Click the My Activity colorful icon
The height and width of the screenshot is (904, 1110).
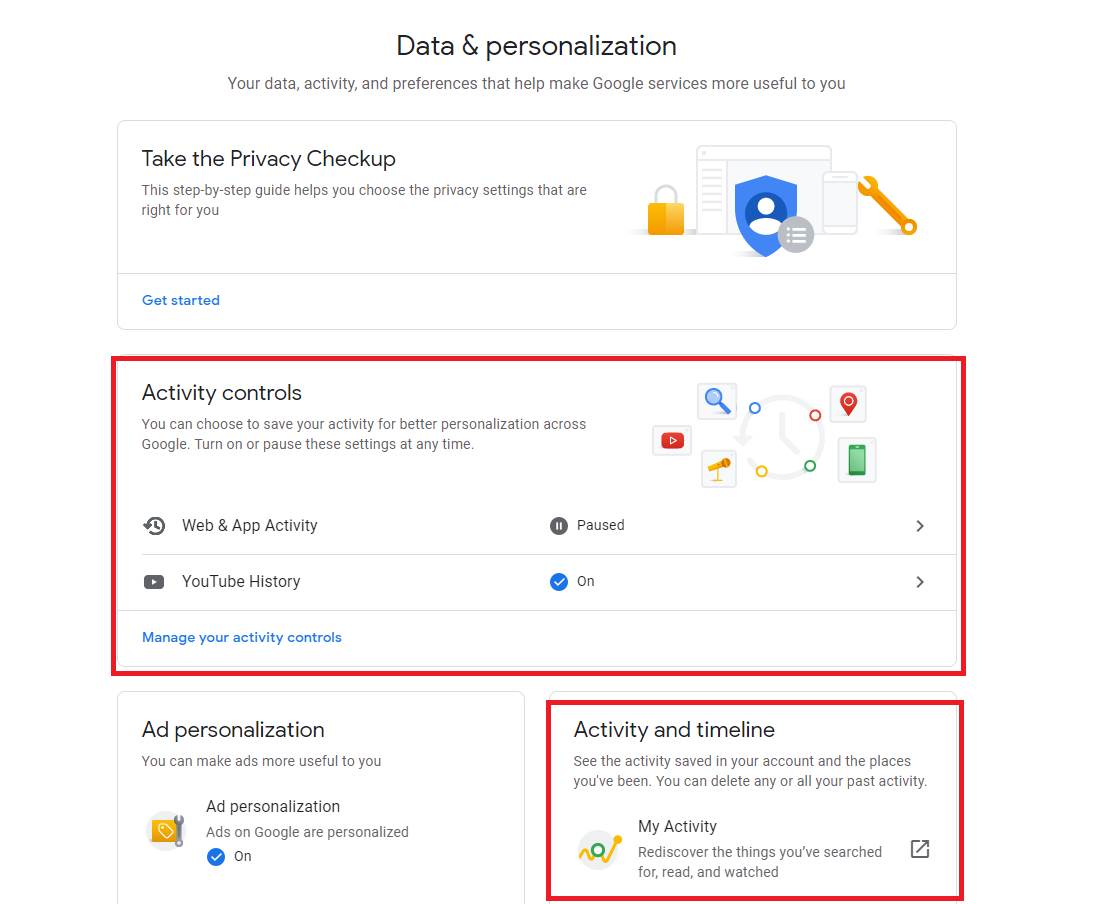tap(600, 849)
